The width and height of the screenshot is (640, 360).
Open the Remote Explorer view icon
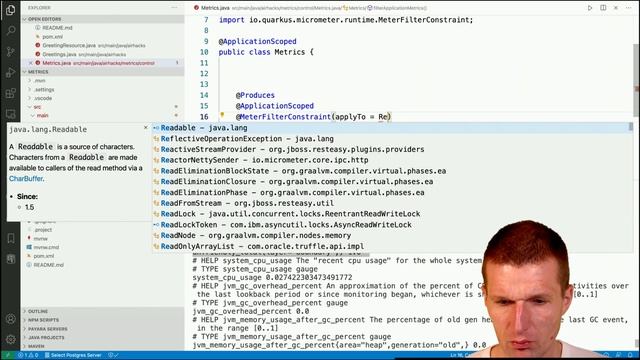point(11,114)
